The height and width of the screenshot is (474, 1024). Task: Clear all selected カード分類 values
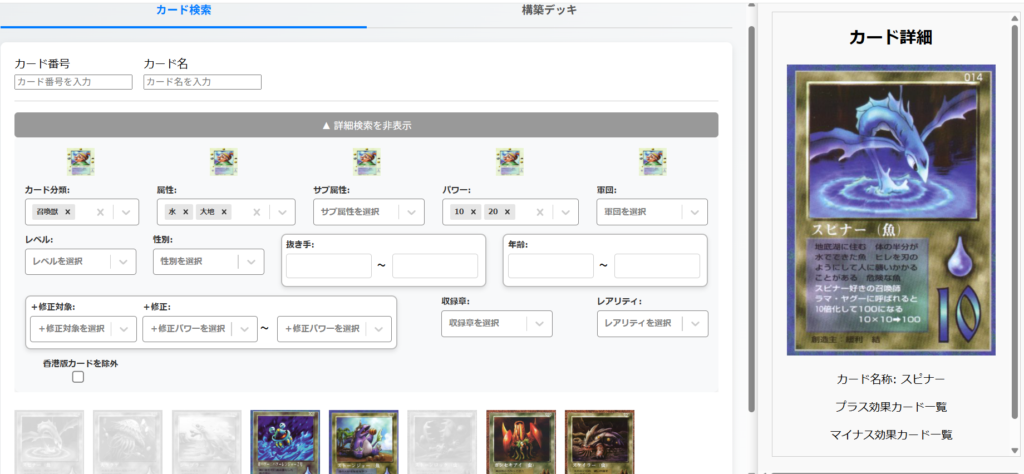click(x=100, y=212)
